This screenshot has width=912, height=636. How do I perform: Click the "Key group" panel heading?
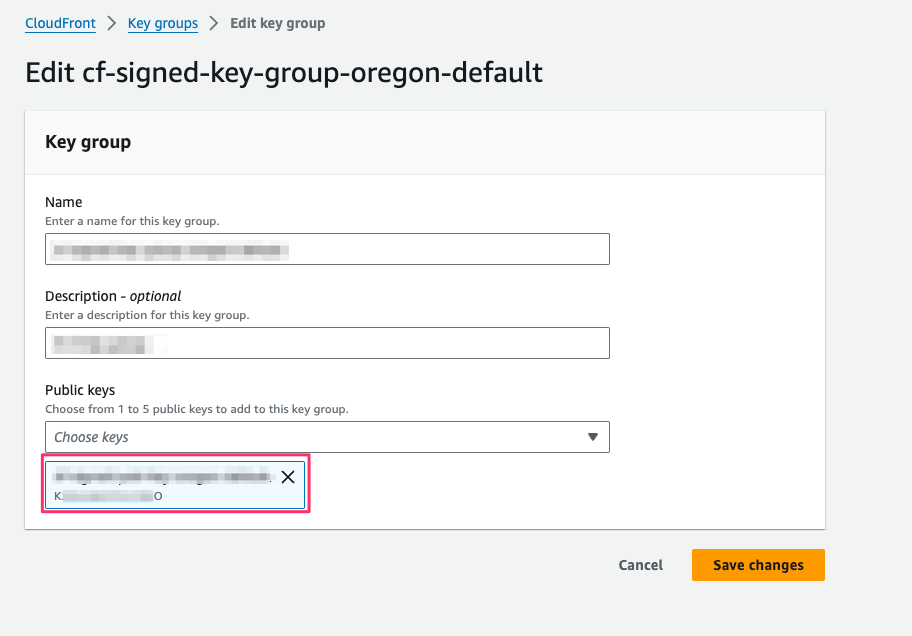click(x=88, y=142)
